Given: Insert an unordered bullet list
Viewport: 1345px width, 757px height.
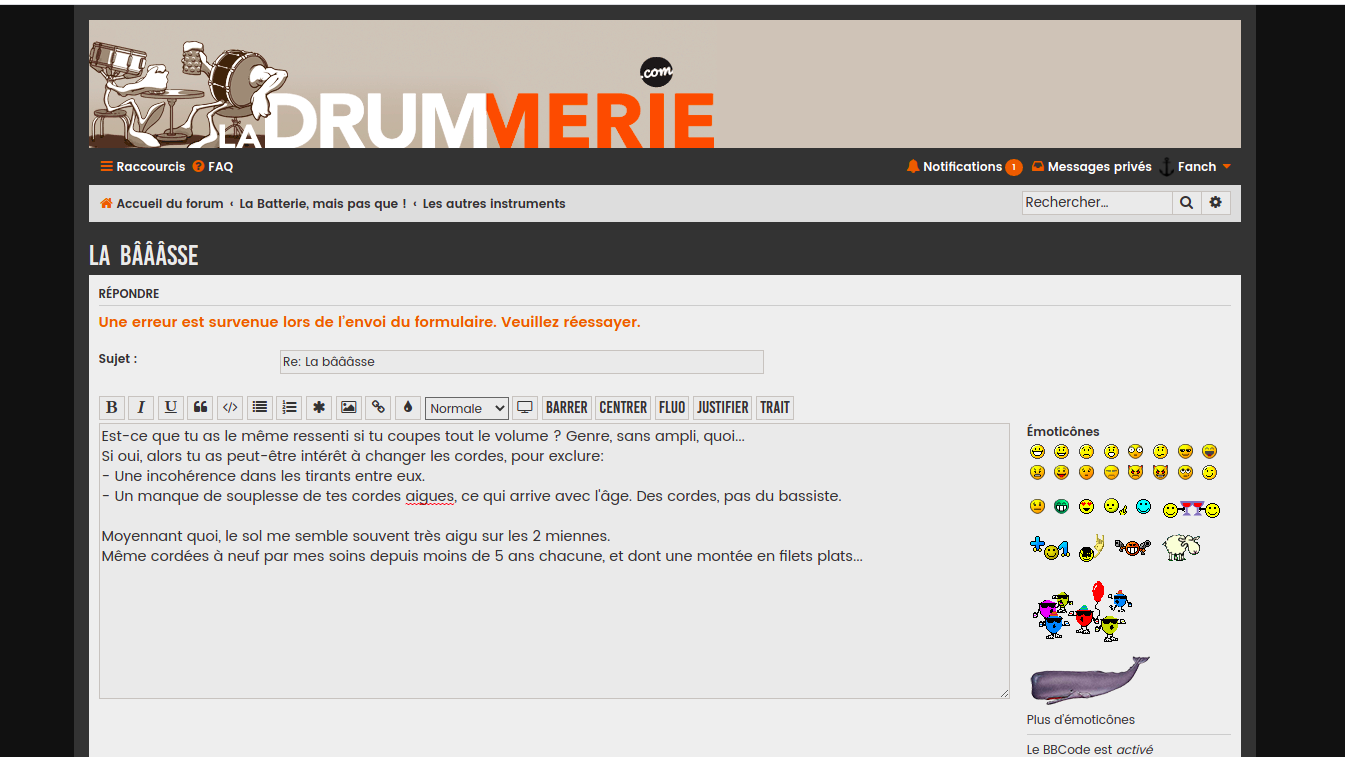Looking at the screenshot, I should [x=260, y=408].
